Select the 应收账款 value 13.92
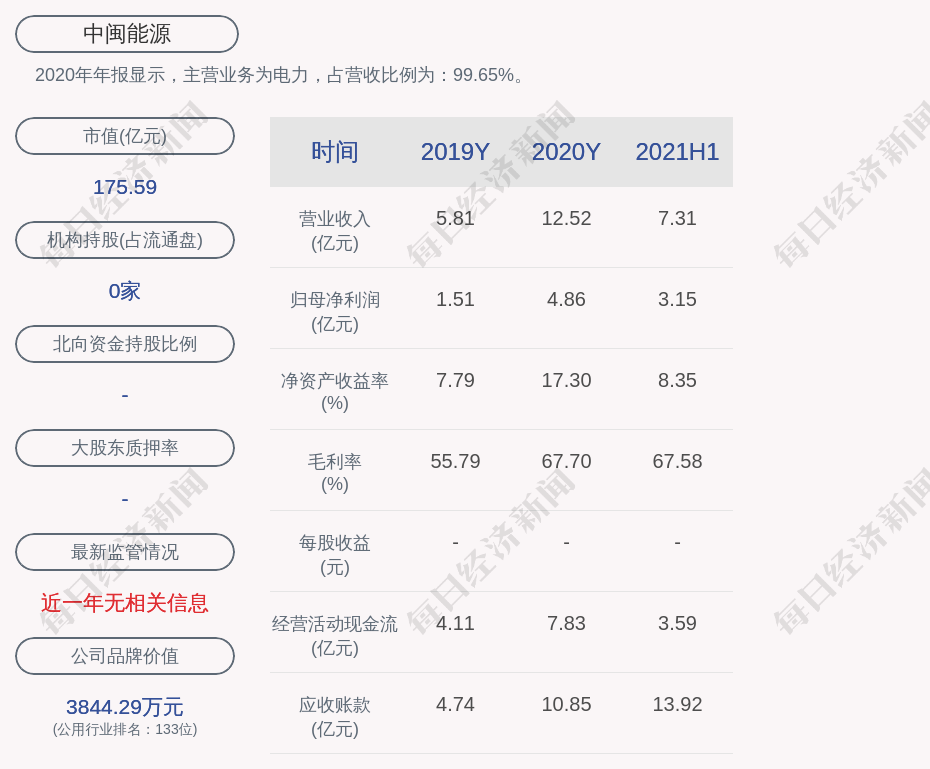The width and height of the screenshot is (930, 769). pos(677,704)
